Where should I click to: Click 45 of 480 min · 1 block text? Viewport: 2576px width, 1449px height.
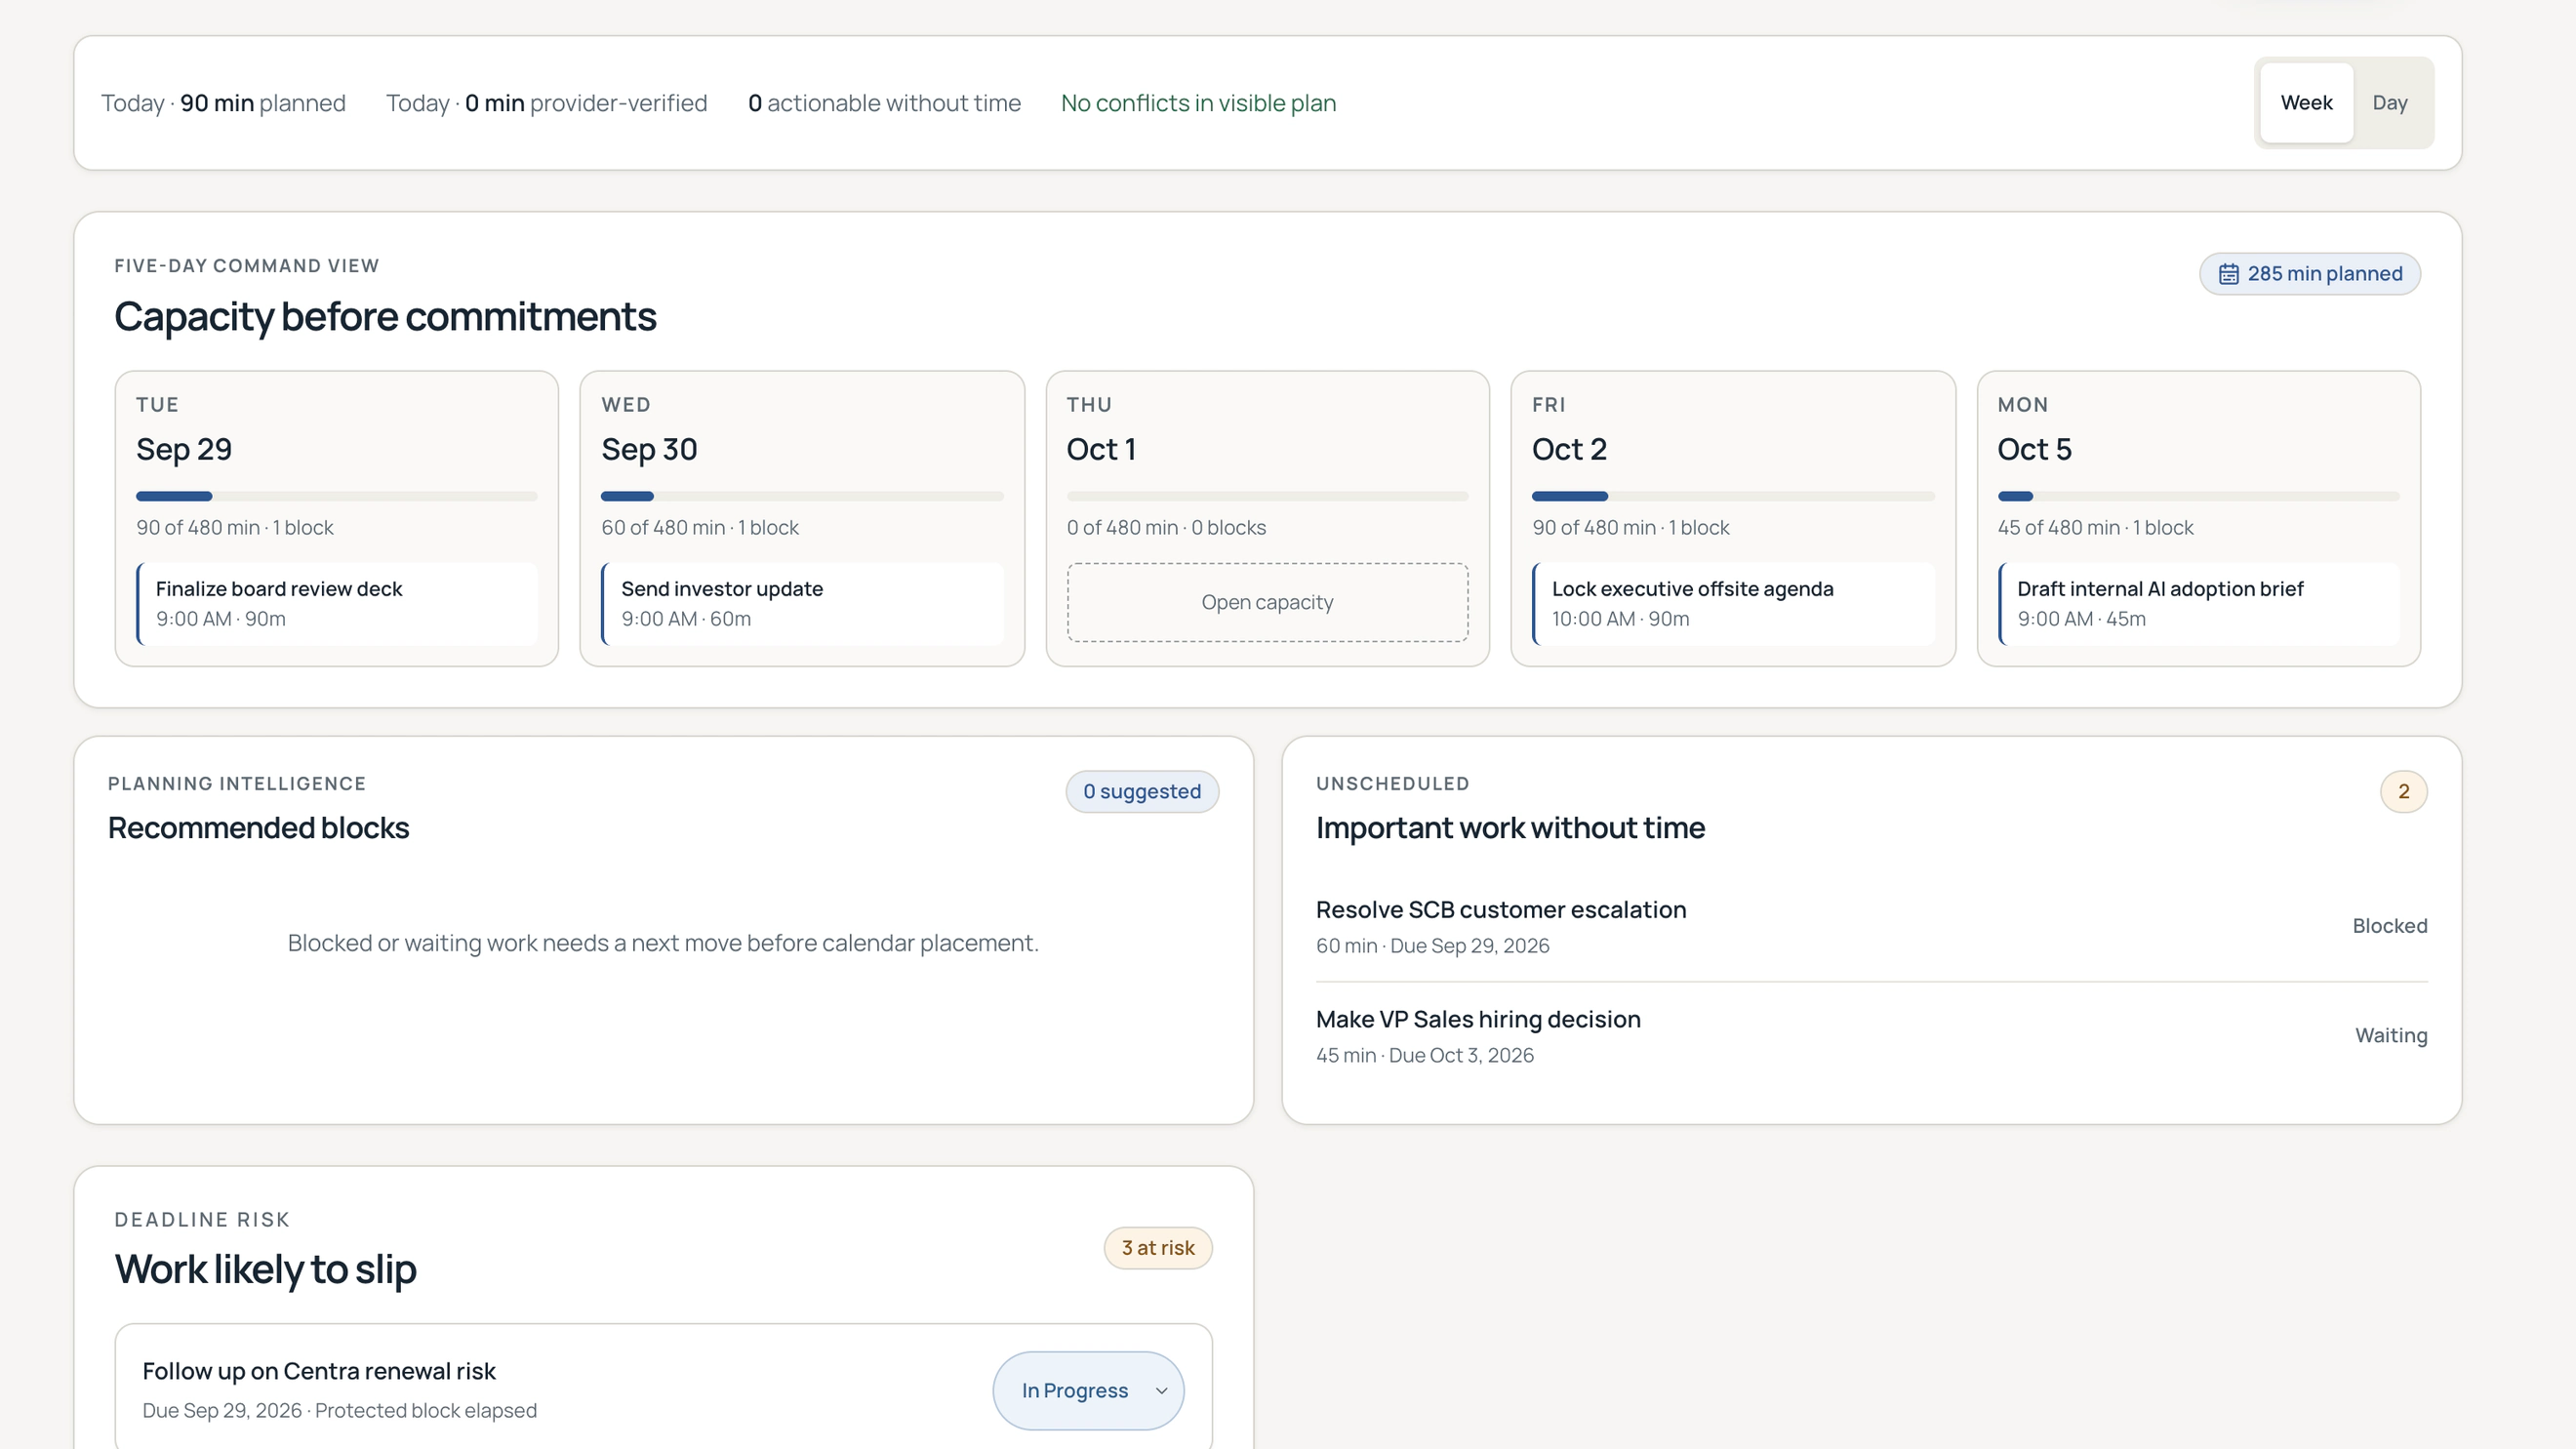point(2095,528)
